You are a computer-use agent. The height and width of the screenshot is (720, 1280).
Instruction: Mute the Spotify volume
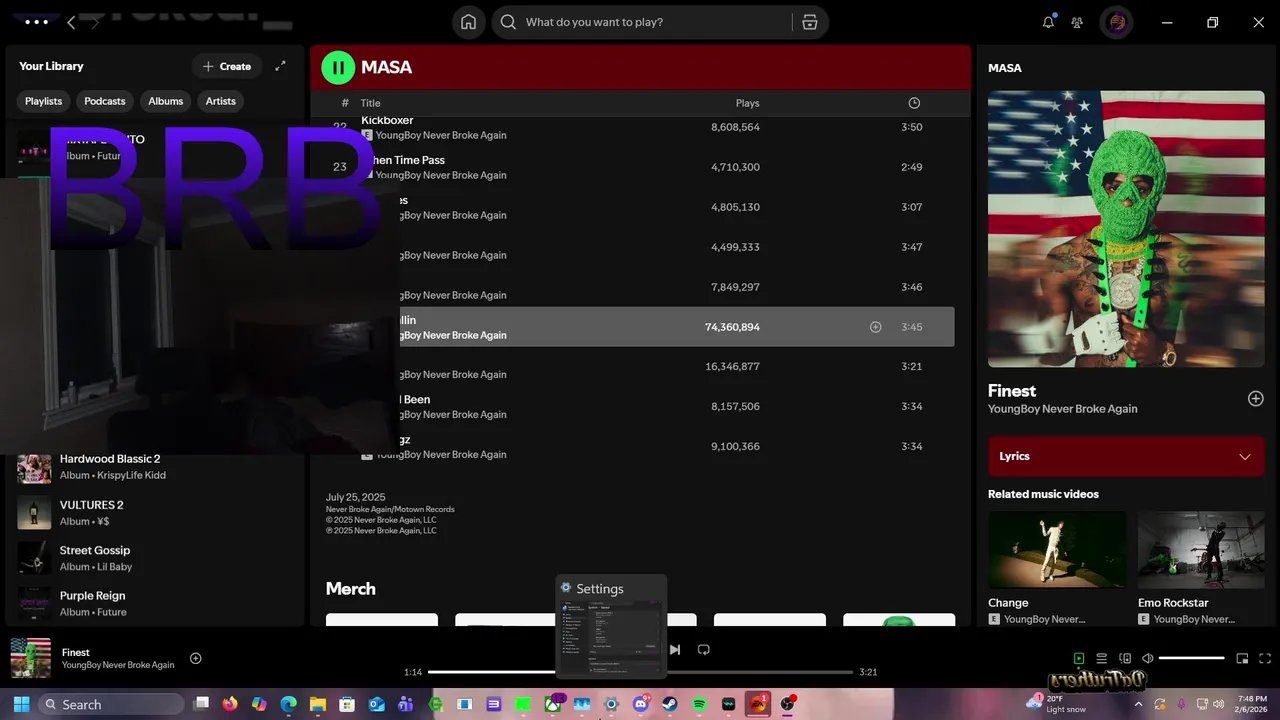[x=1148, y=658]
